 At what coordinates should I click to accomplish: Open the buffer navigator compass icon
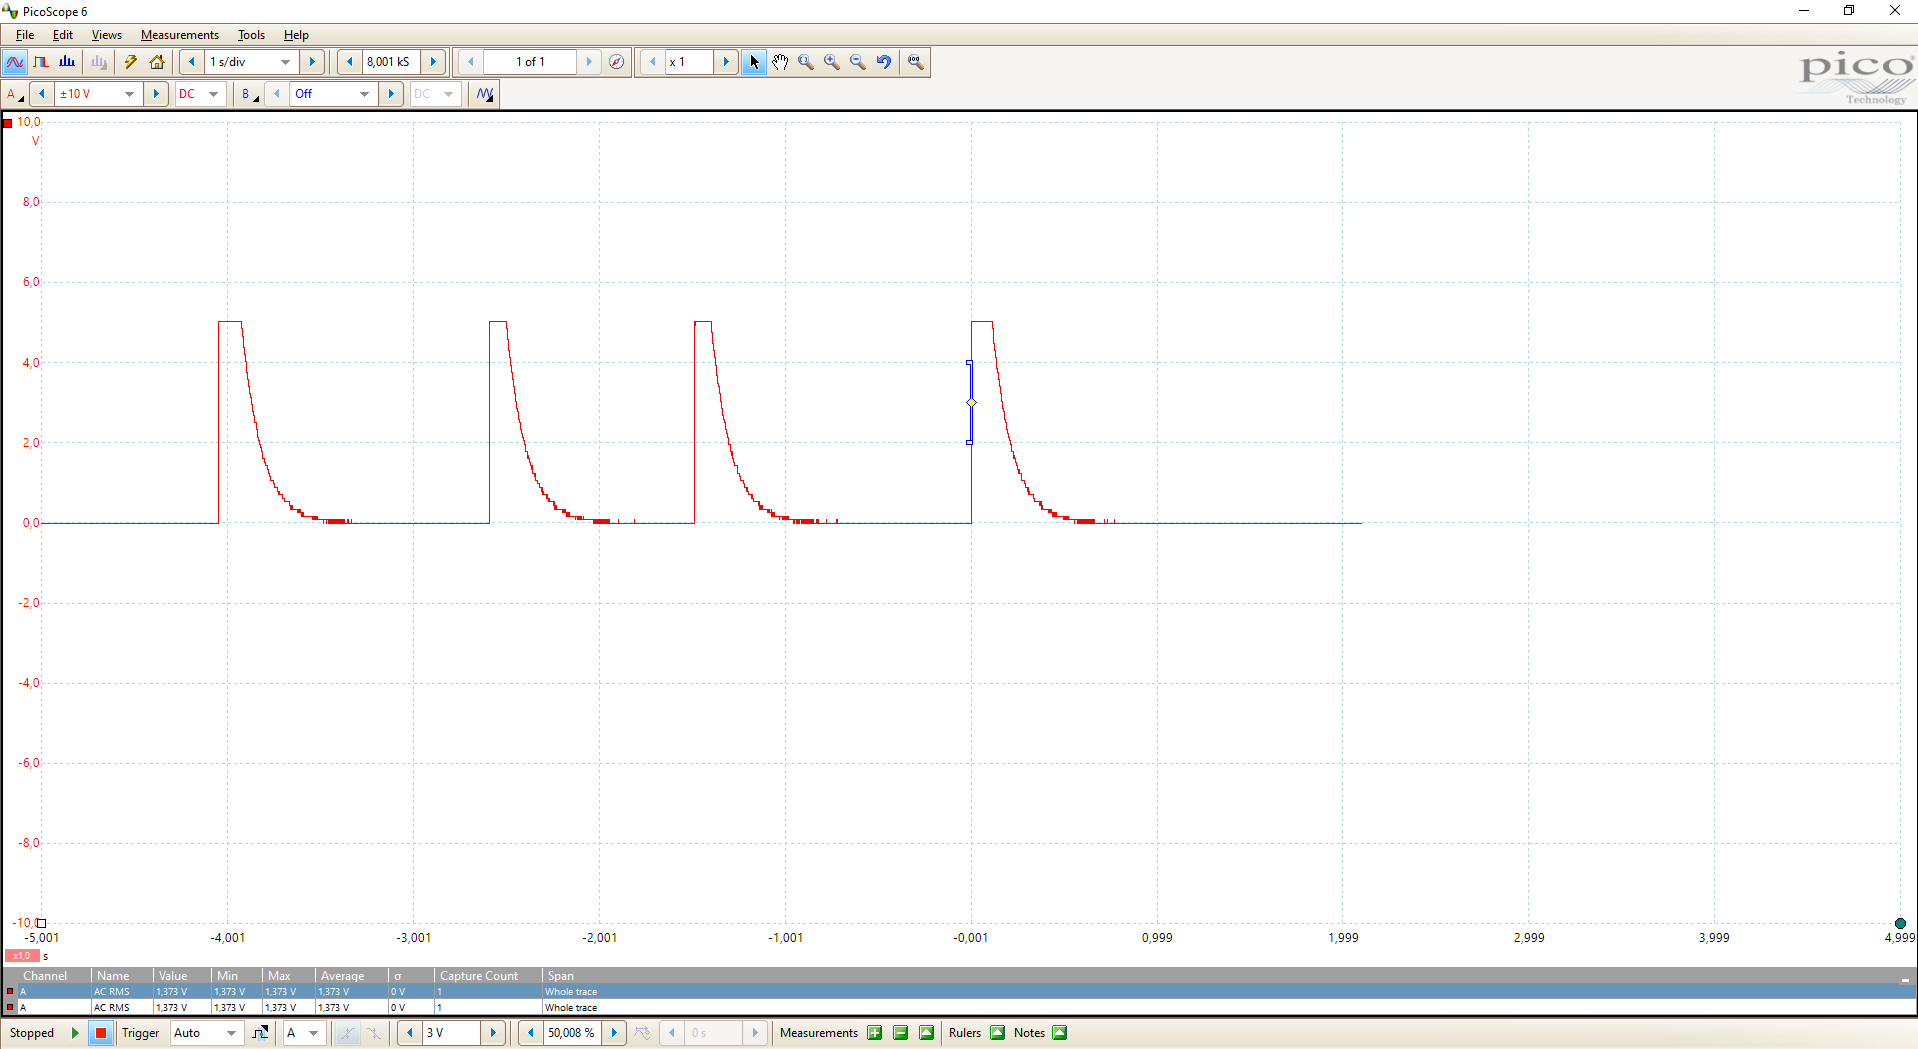[x=617, y=62]
